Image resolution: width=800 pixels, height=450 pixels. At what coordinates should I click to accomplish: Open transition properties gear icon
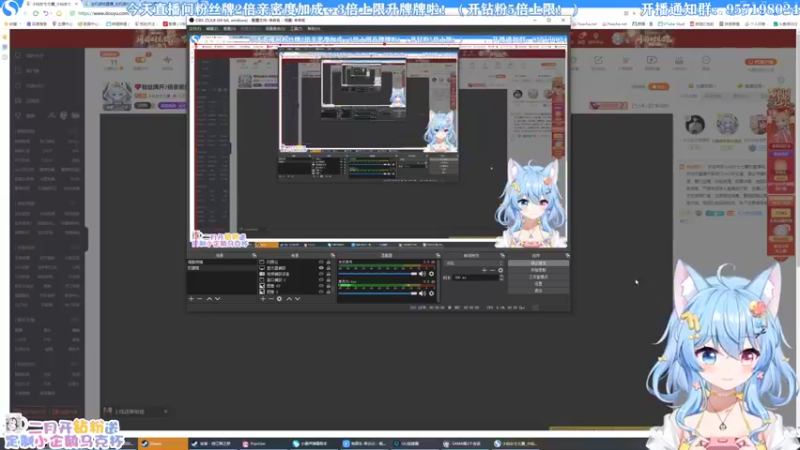tap(501, 270)
